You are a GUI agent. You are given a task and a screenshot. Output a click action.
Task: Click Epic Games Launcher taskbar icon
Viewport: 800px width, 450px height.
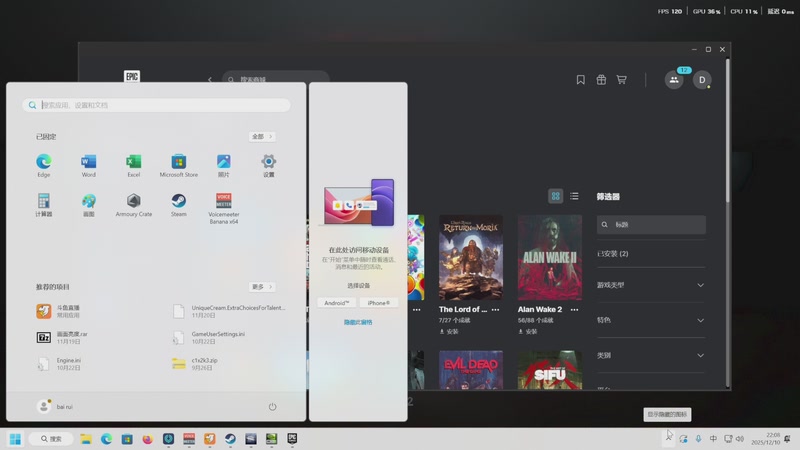pyautogui.click(x=292, y=439)
